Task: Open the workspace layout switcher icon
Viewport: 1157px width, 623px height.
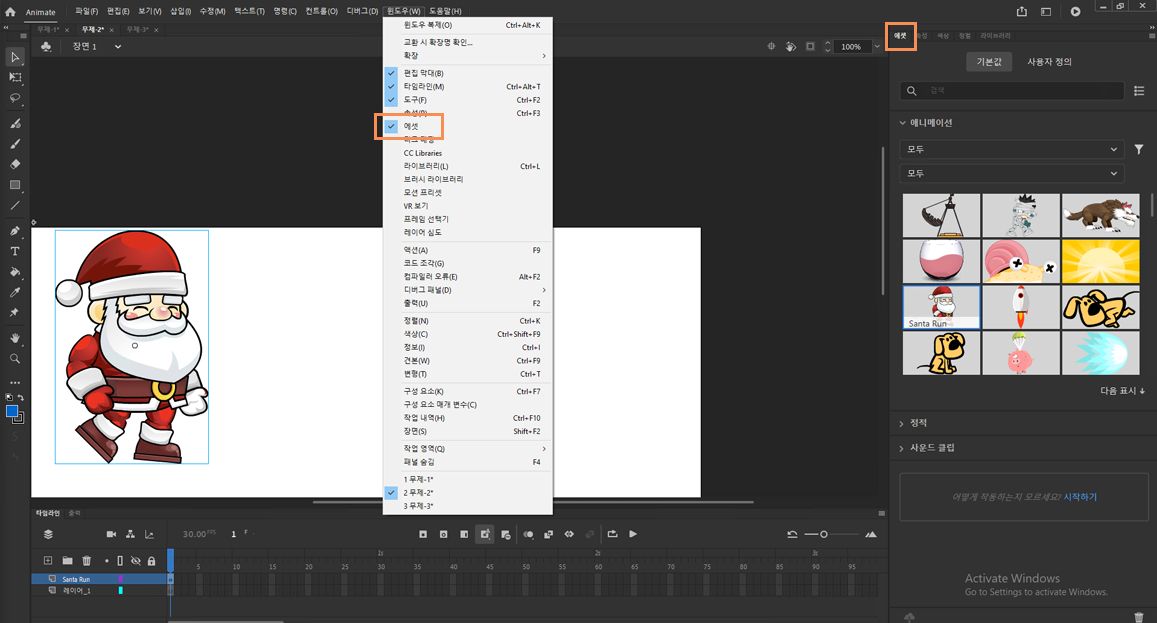Action: 1046,11
